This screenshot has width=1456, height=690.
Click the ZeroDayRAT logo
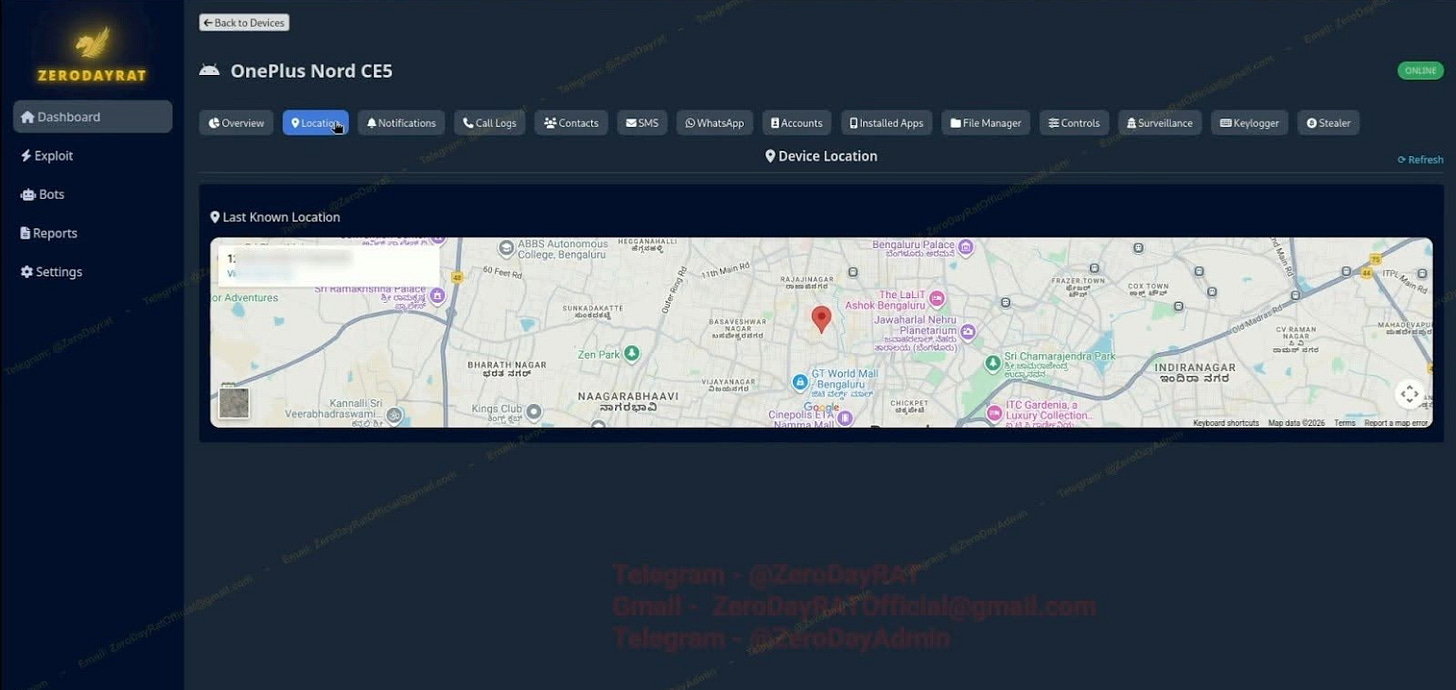pos(92,54)
